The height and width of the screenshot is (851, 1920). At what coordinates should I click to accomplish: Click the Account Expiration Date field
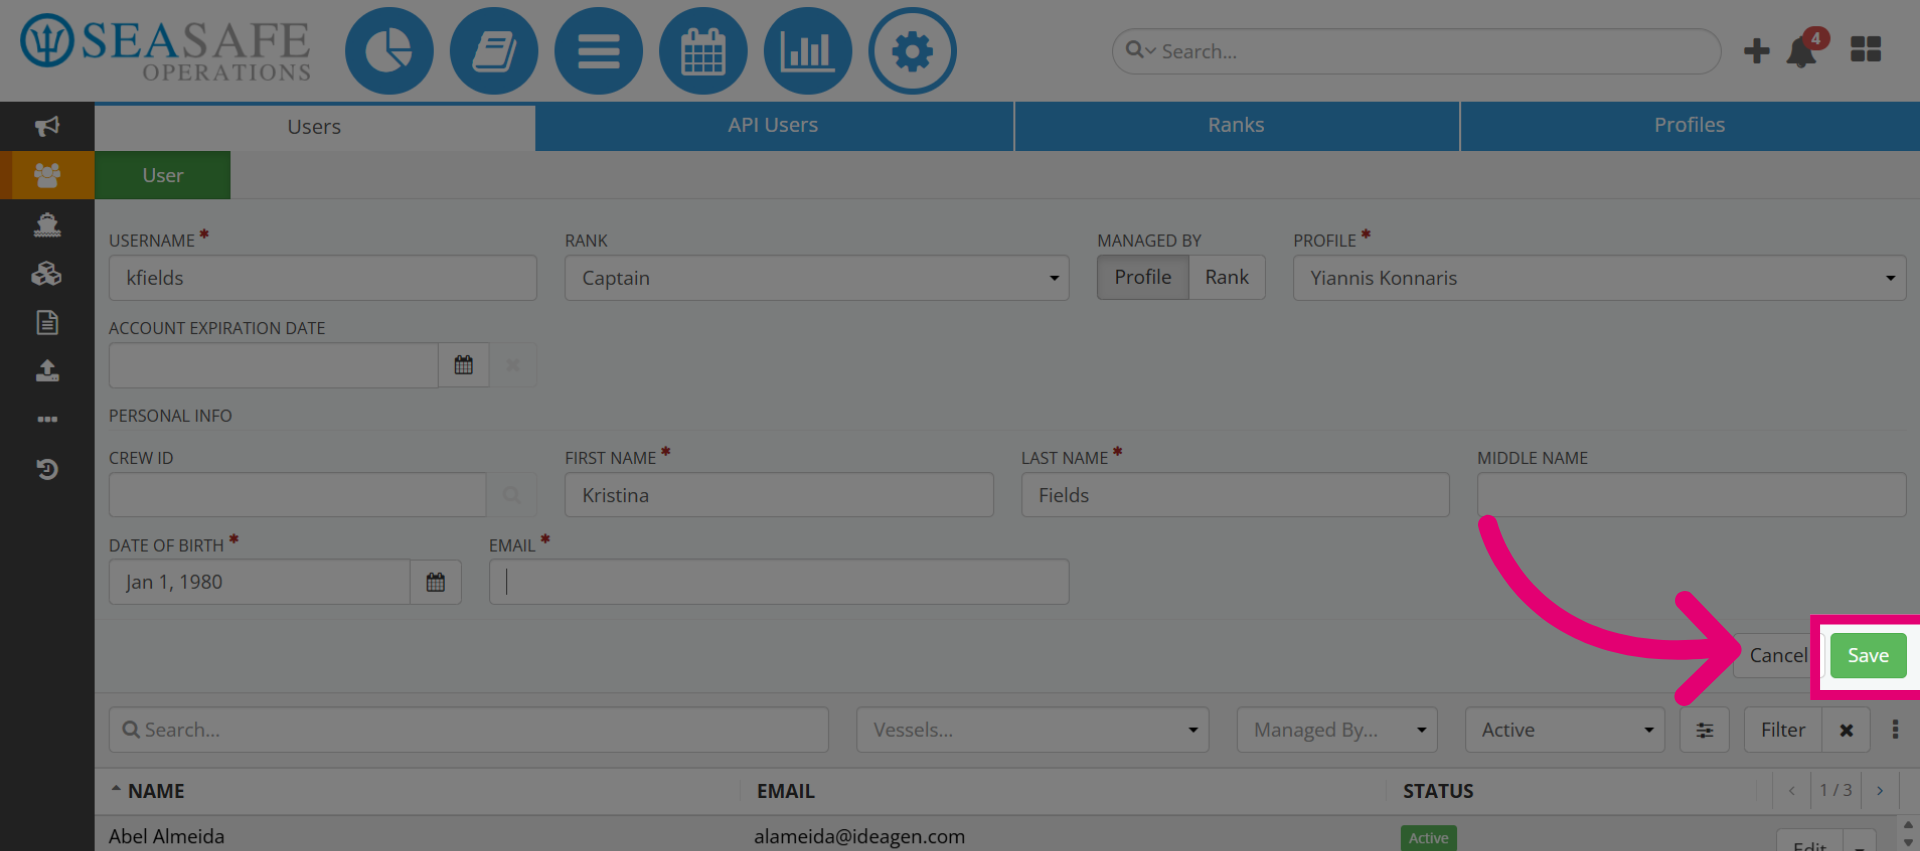tap(274, 365)
